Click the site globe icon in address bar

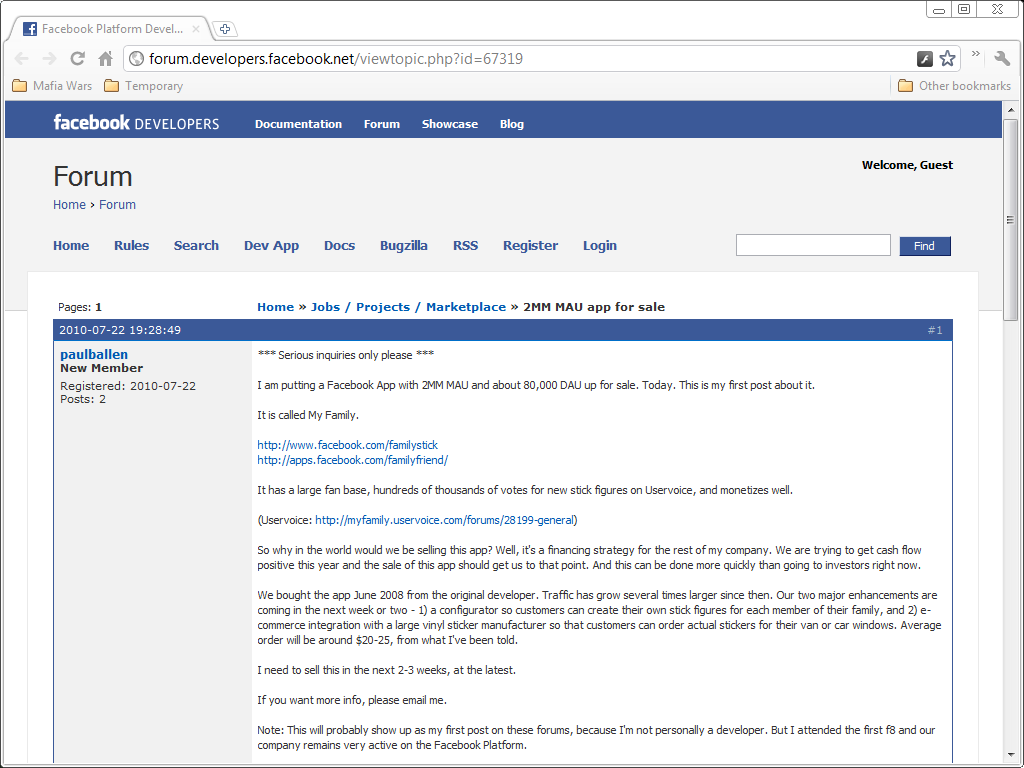click(x=136, y=59)
